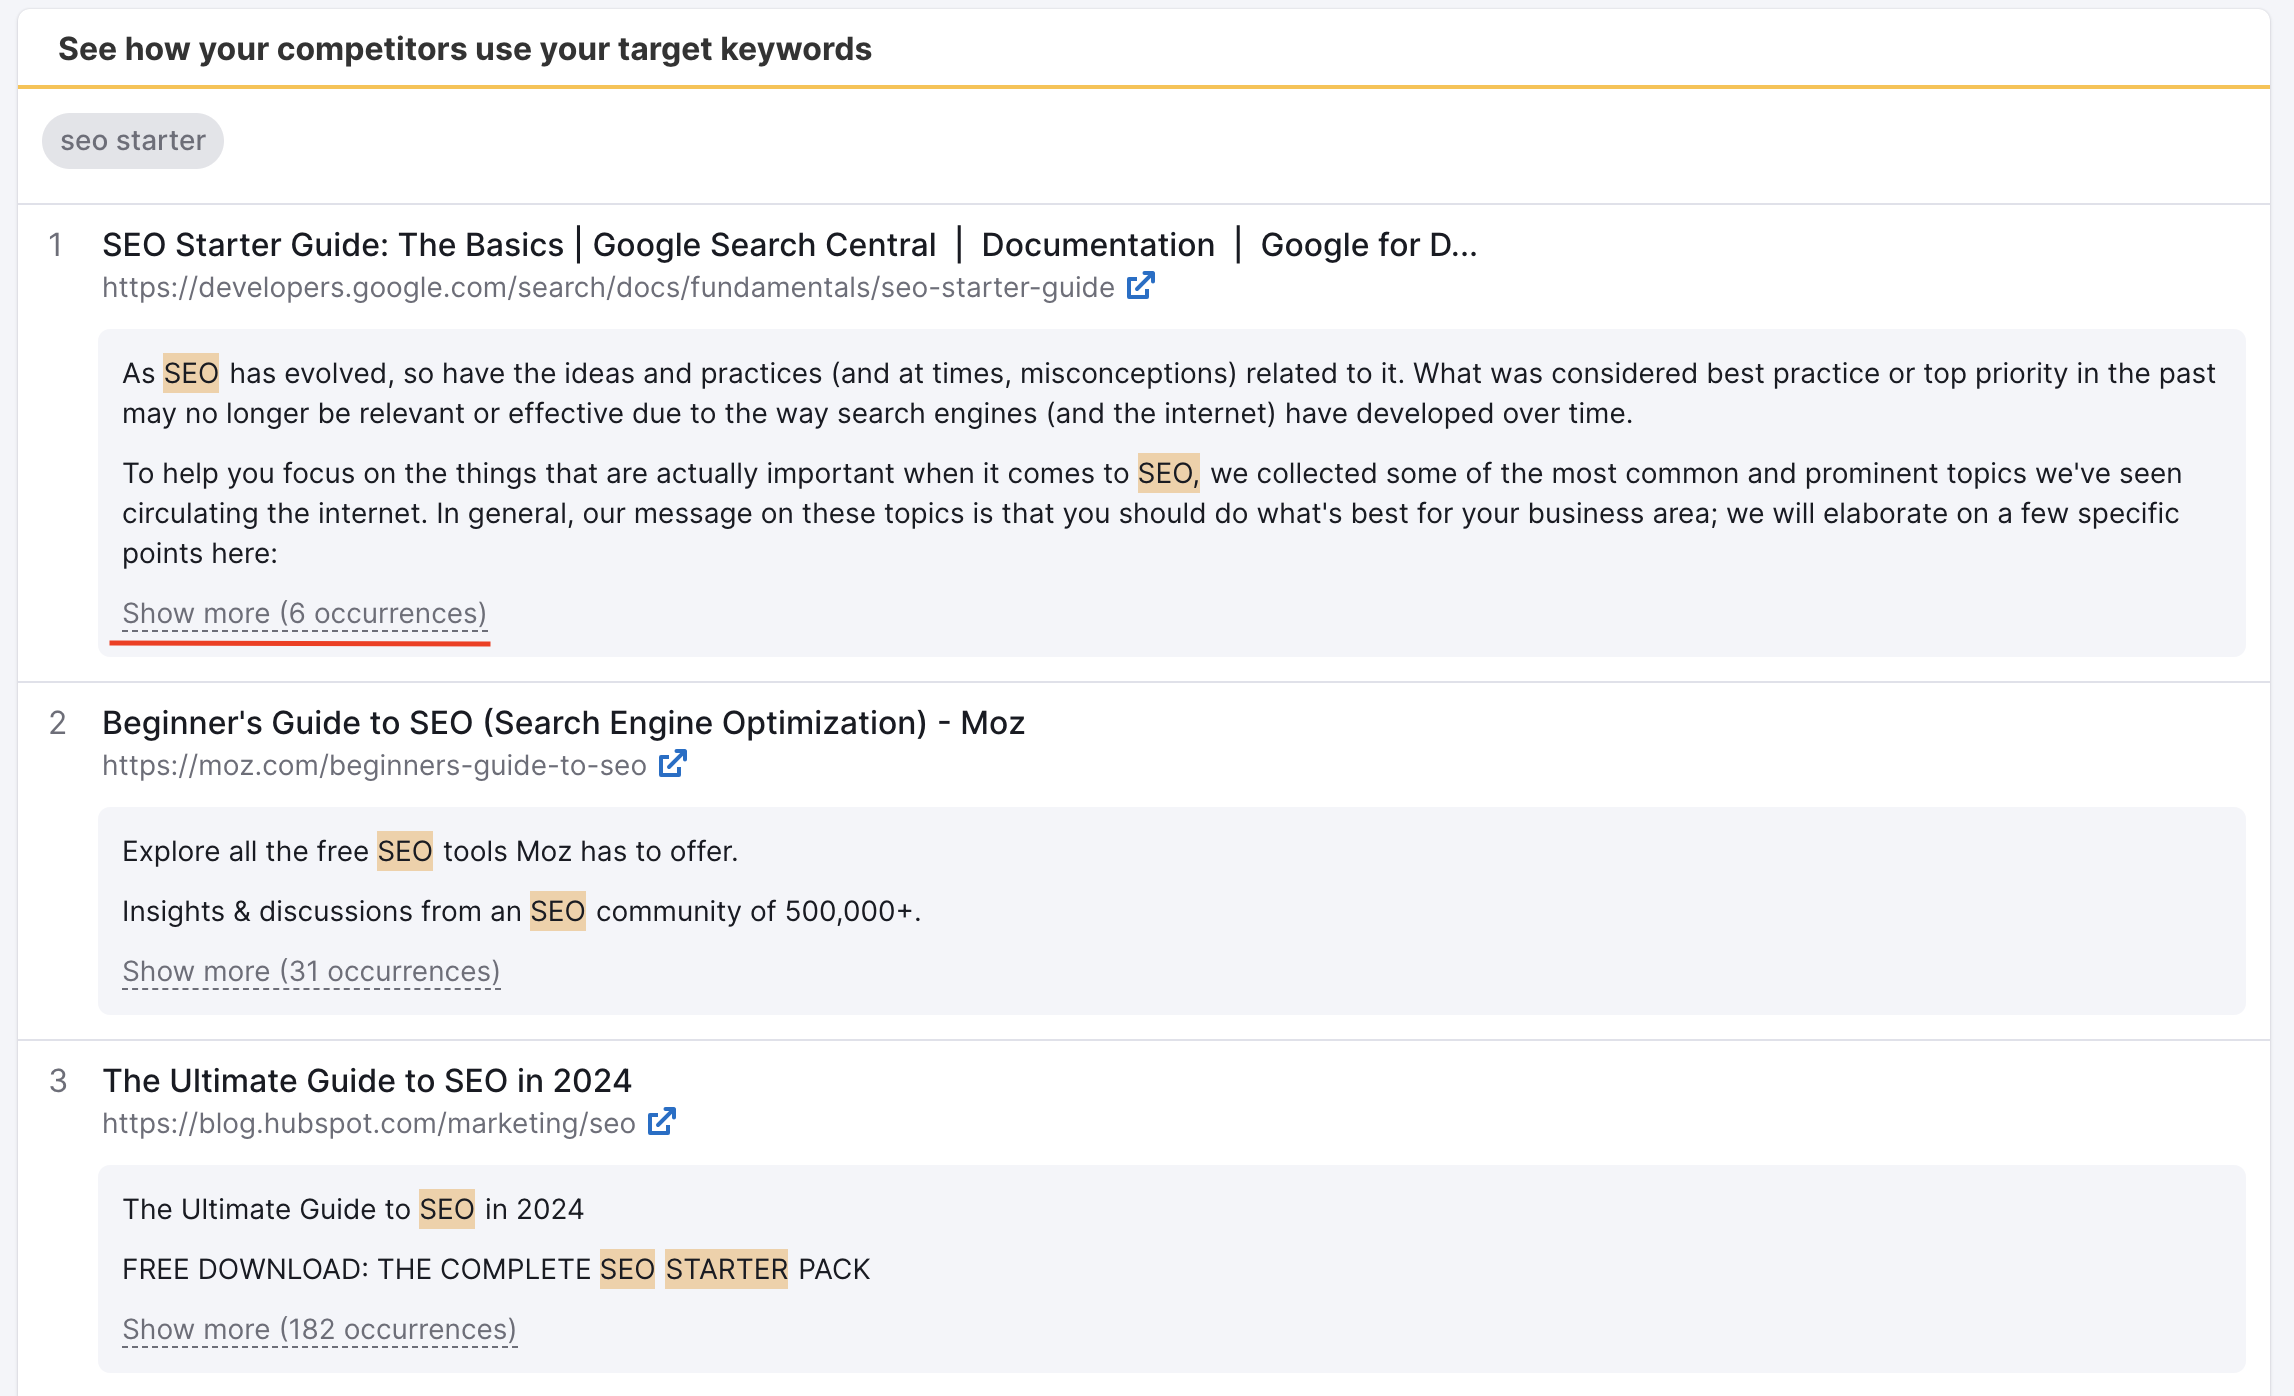
Task: Open the Moz beginners guide external link icon
Action: [673, 763]
